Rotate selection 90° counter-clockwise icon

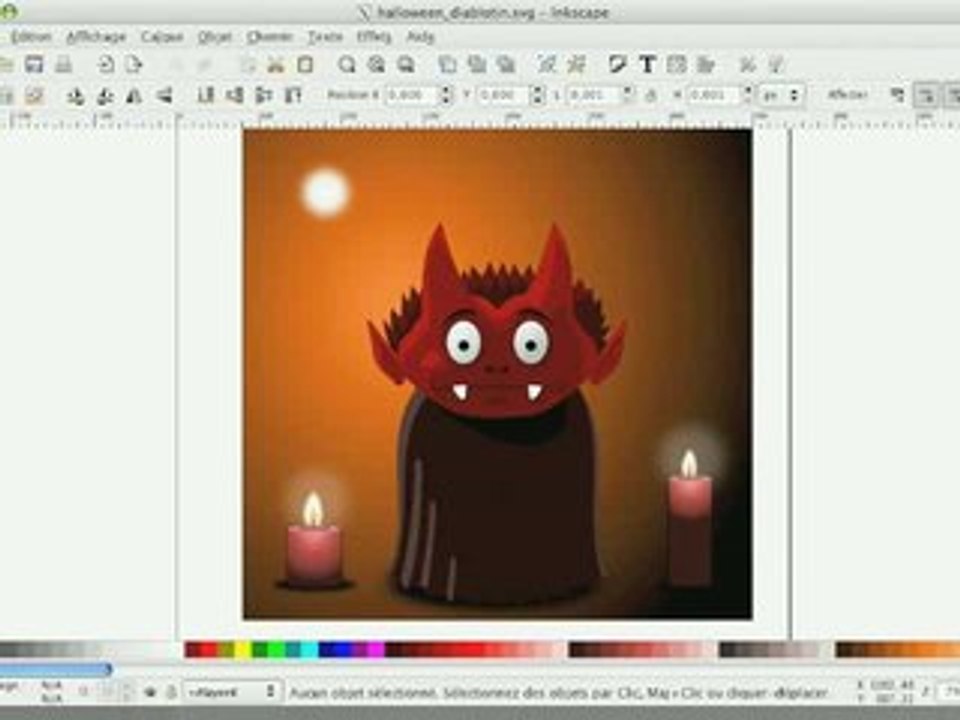coord(75,96)
